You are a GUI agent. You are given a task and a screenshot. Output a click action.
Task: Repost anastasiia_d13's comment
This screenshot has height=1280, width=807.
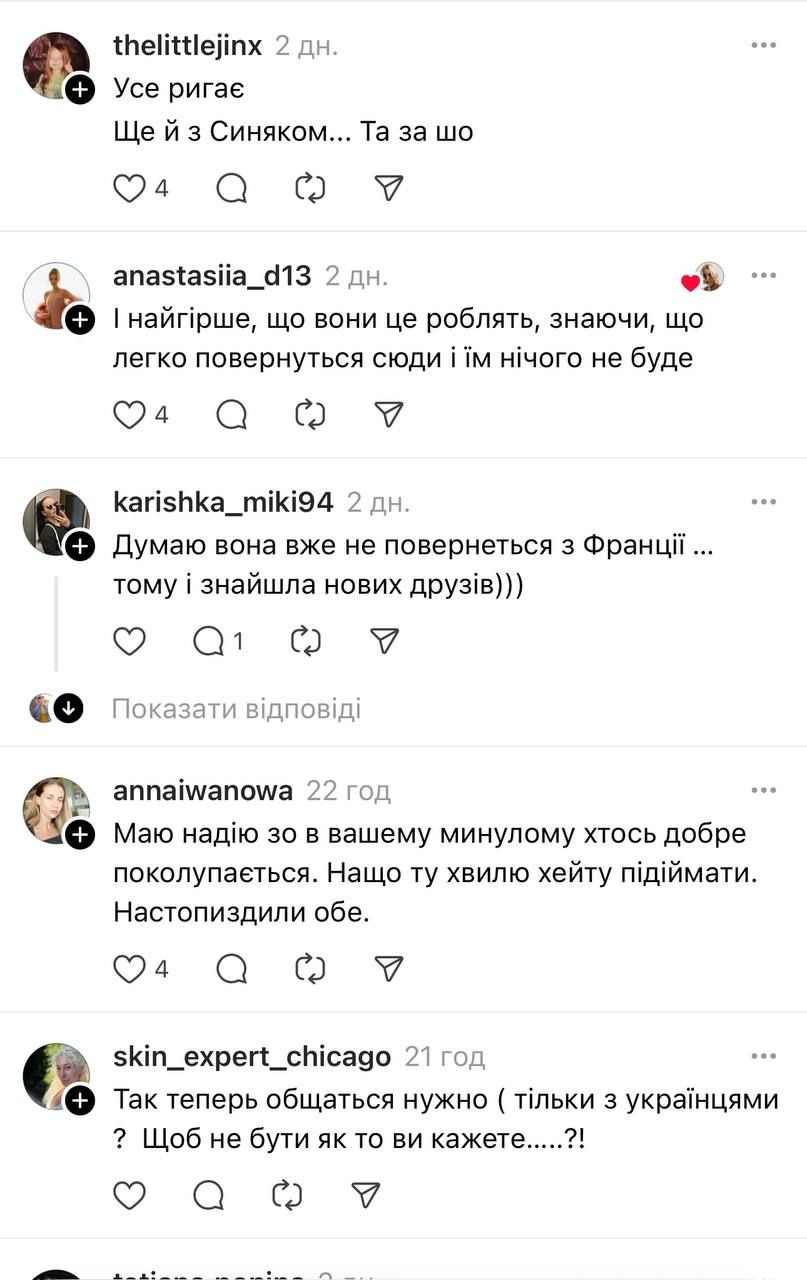310,414
